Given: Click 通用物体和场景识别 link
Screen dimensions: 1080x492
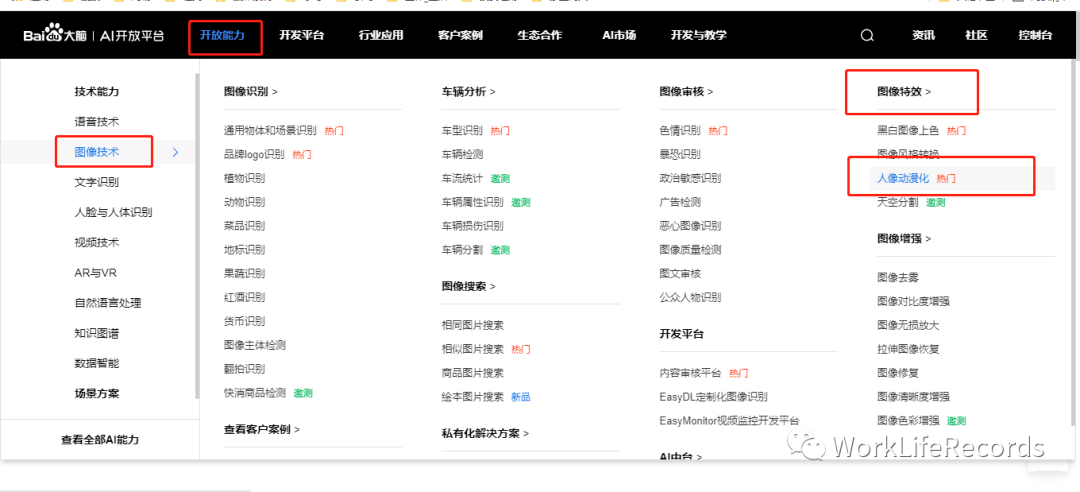Looking at the screenshot, I should click(270, 130).
